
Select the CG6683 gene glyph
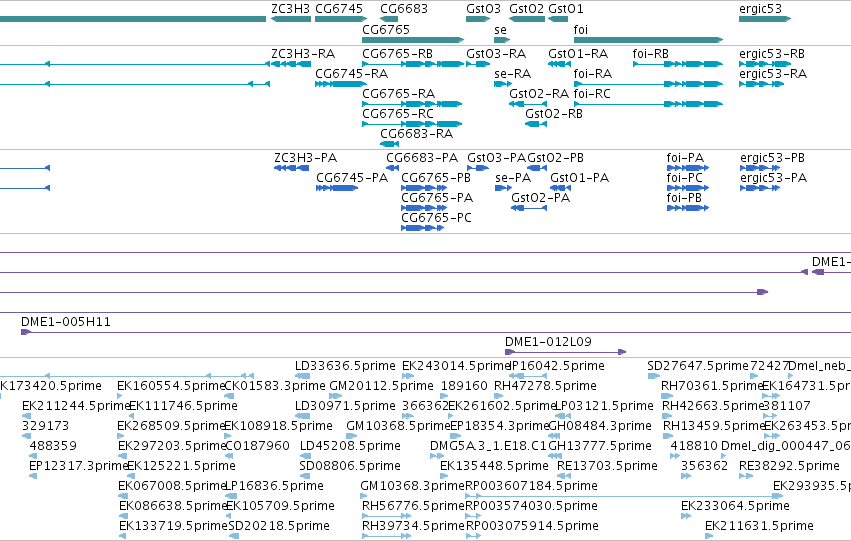[389, 19]
